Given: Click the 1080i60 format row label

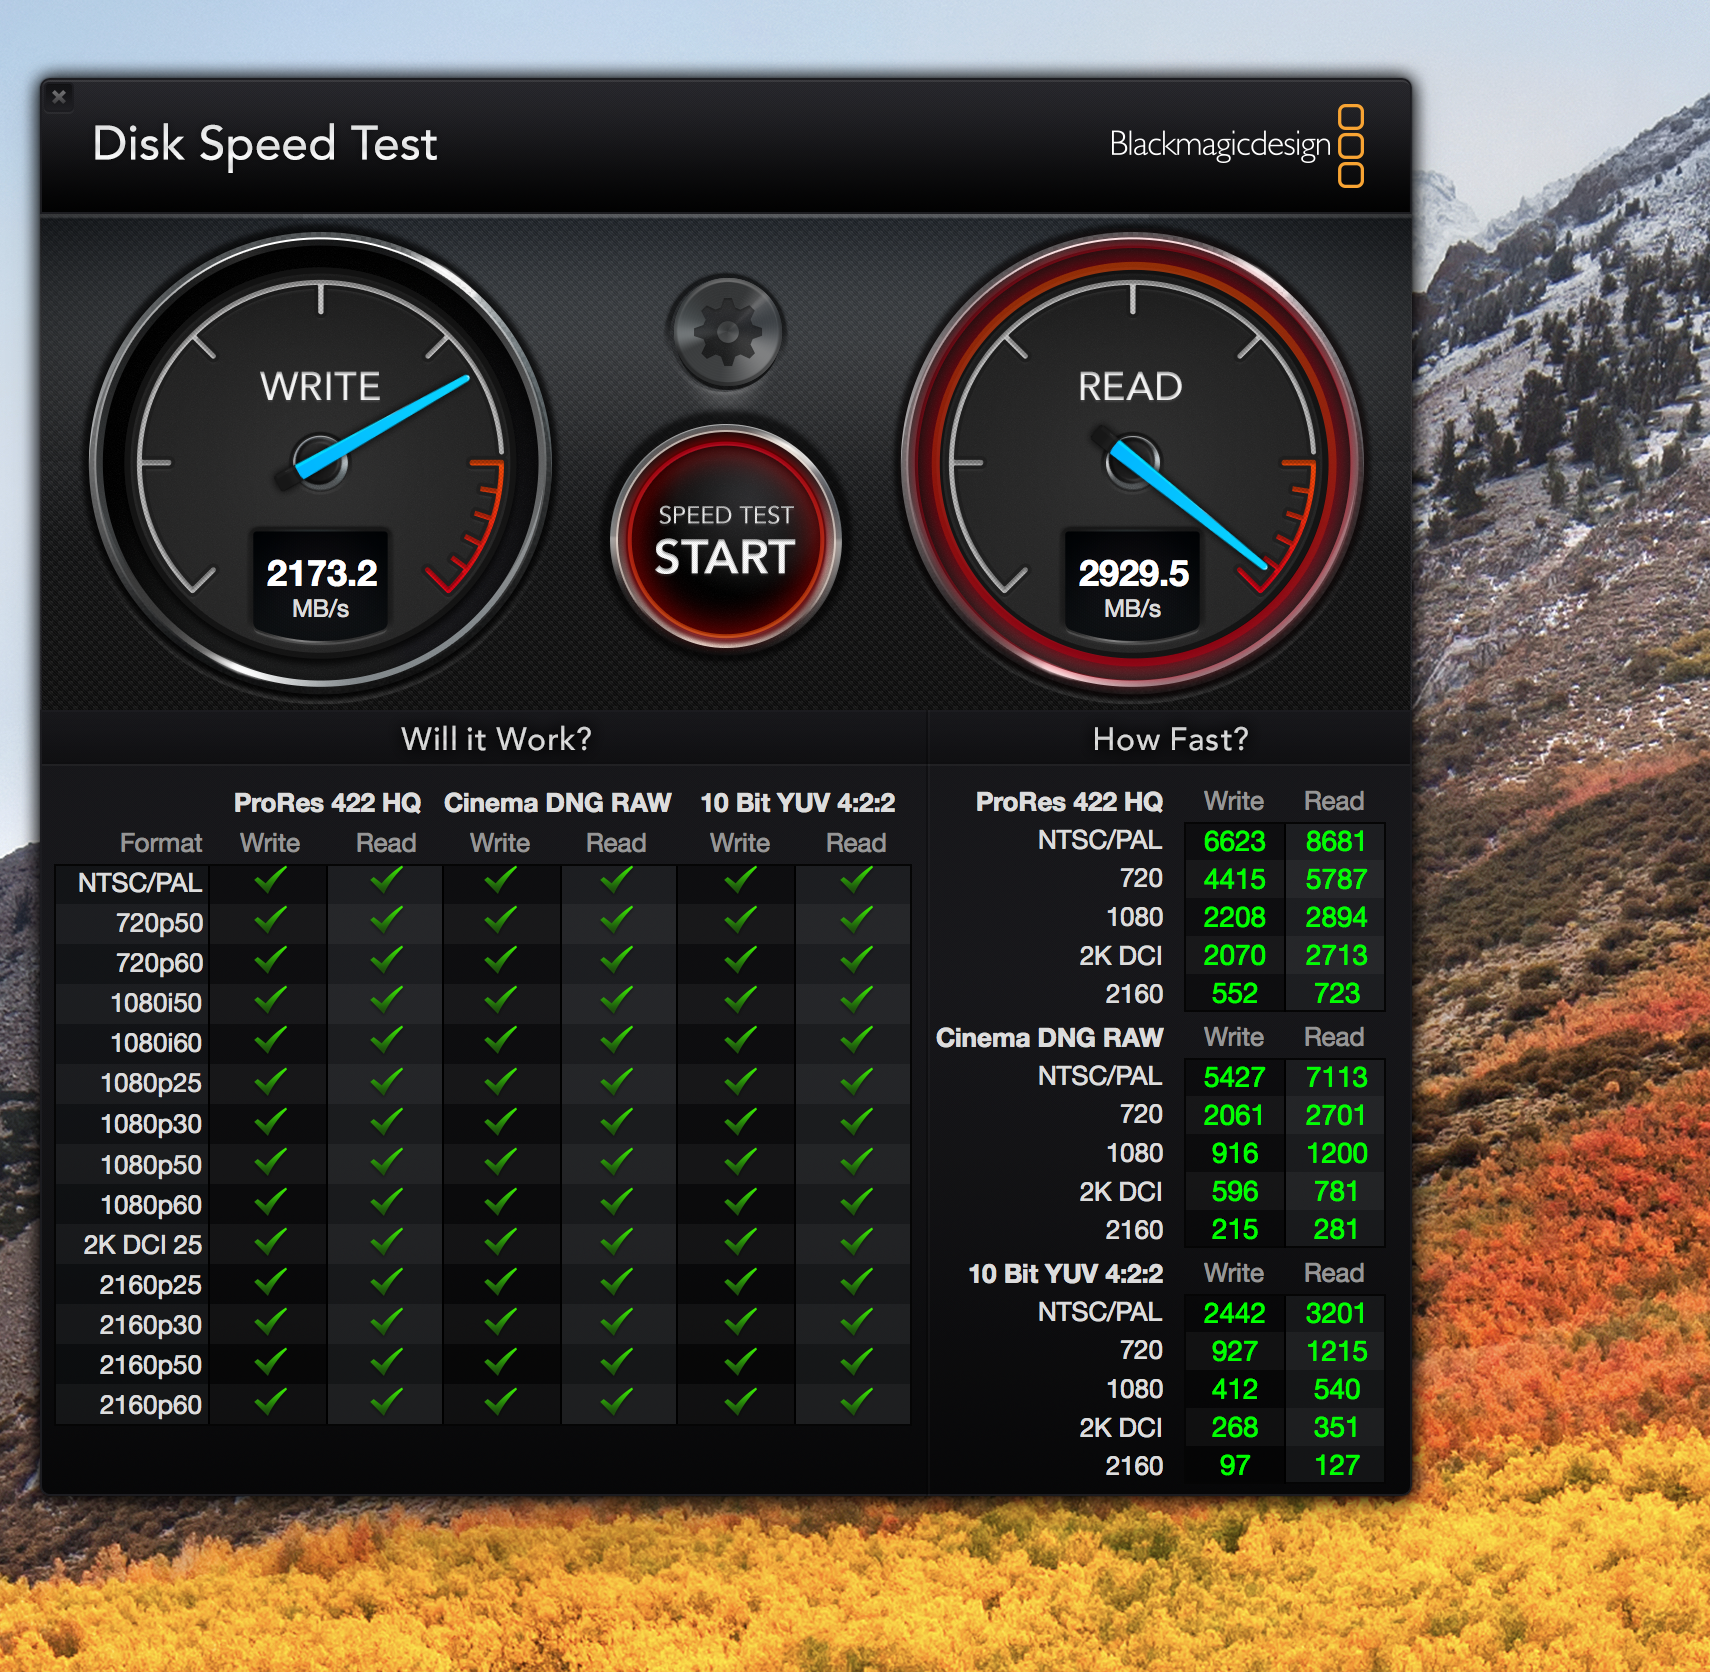Looking at the screenshot, I should [x=156, y=1043].
